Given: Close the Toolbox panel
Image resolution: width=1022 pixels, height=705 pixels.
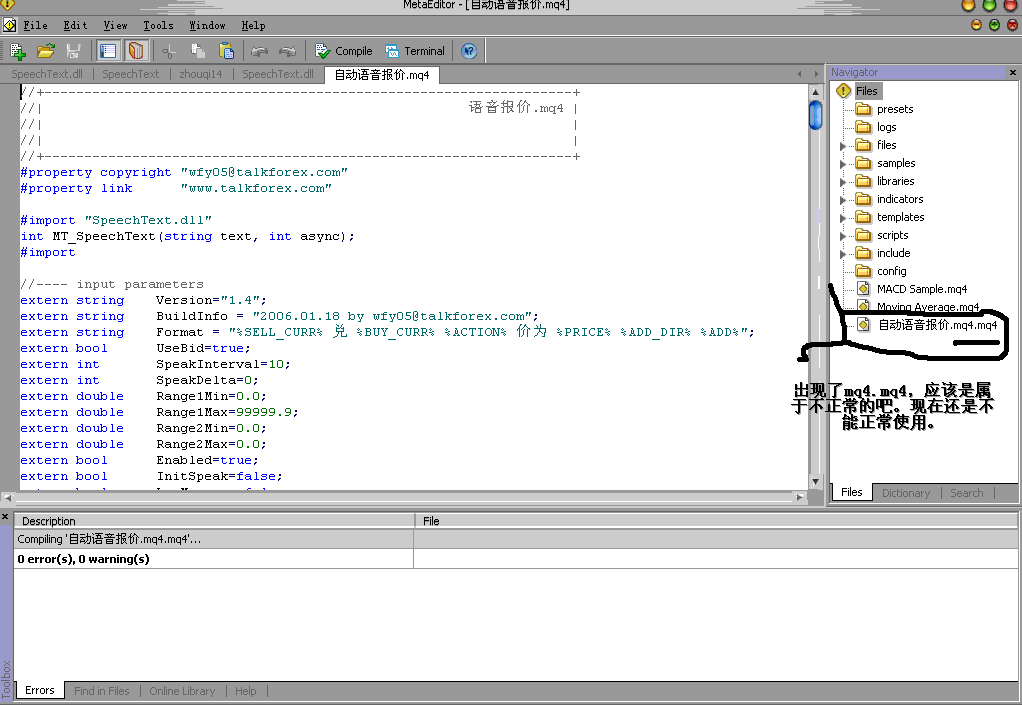Looking at the screenshot, I should point(5,517).
